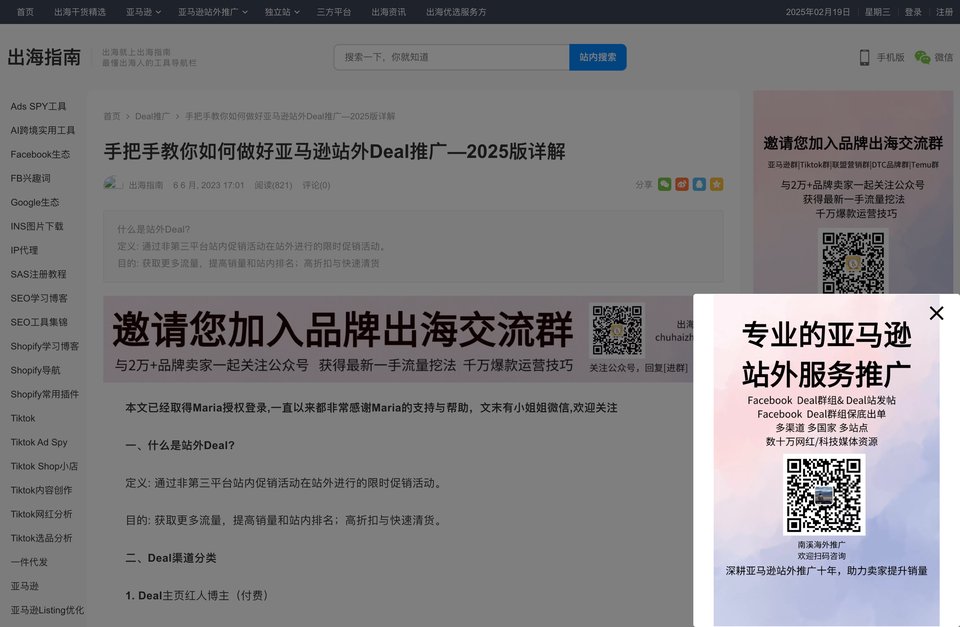The image size is (960, 627).
Task: Open 亚马逊Listing优化 in the sidebar
Action: (47, 610)
